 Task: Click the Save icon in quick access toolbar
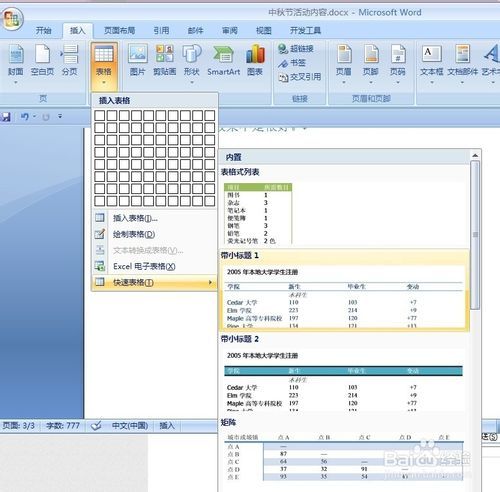click(6, 117)
